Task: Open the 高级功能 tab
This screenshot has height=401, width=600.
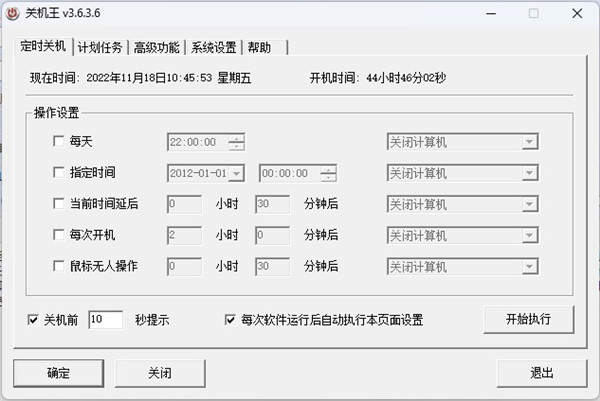Action: pos(157,47)
